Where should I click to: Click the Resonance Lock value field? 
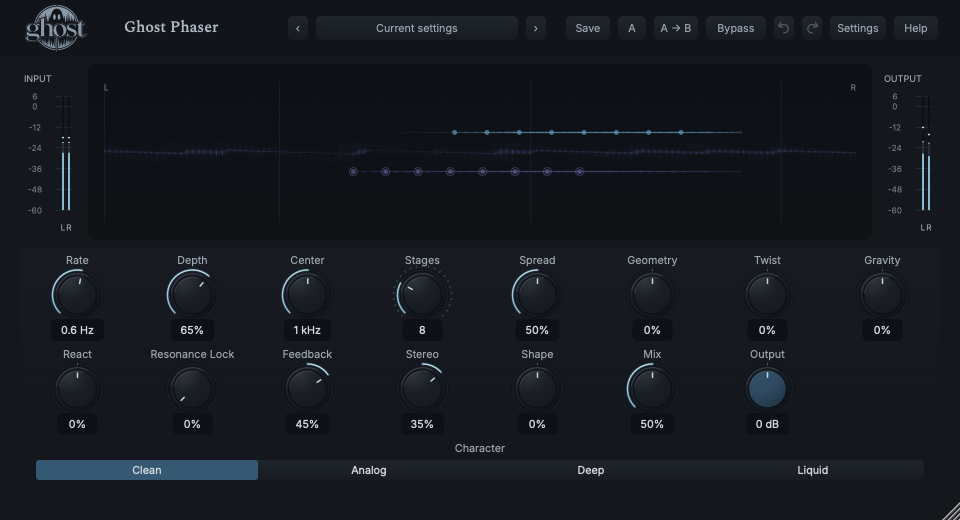[192, 424]
